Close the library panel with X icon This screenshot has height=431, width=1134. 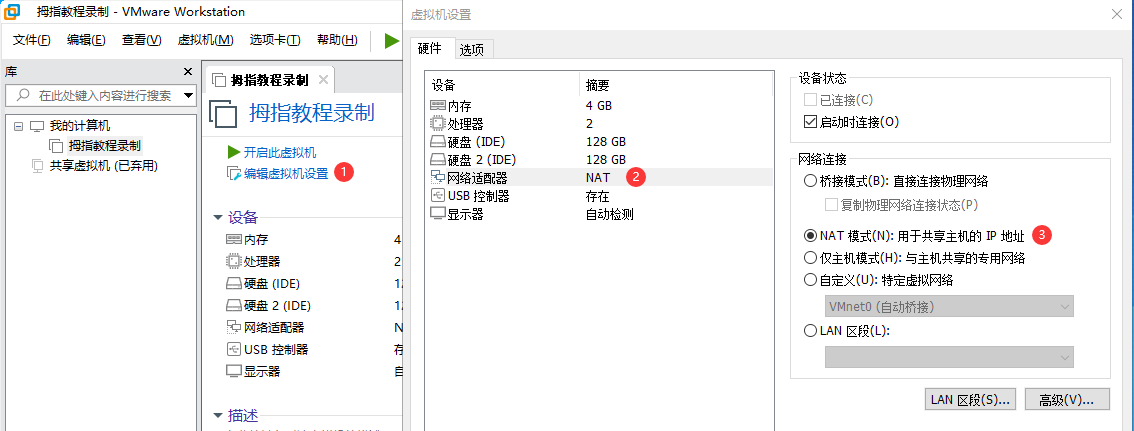pyautogui.click(x=187, y=72)
